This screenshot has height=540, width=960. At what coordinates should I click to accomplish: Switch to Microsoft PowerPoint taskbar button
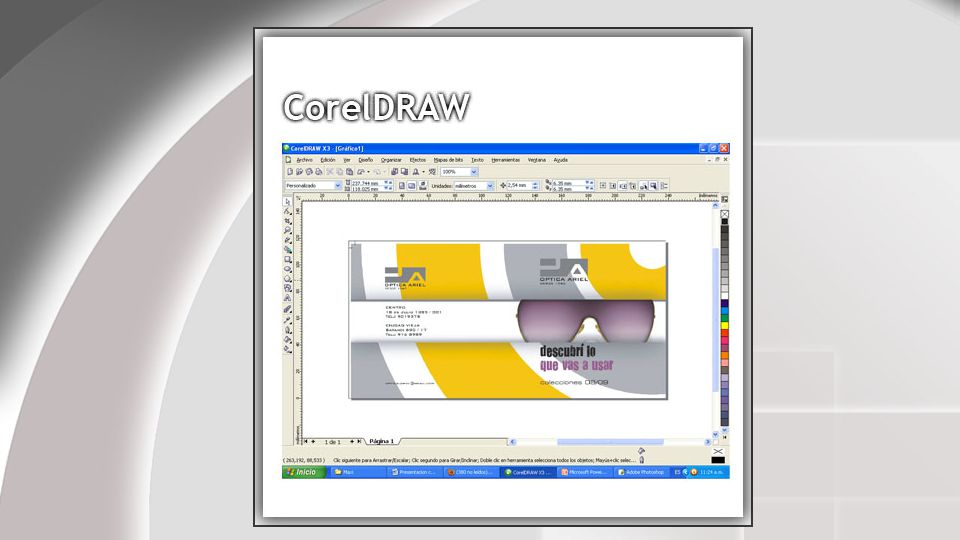(586, 472)
